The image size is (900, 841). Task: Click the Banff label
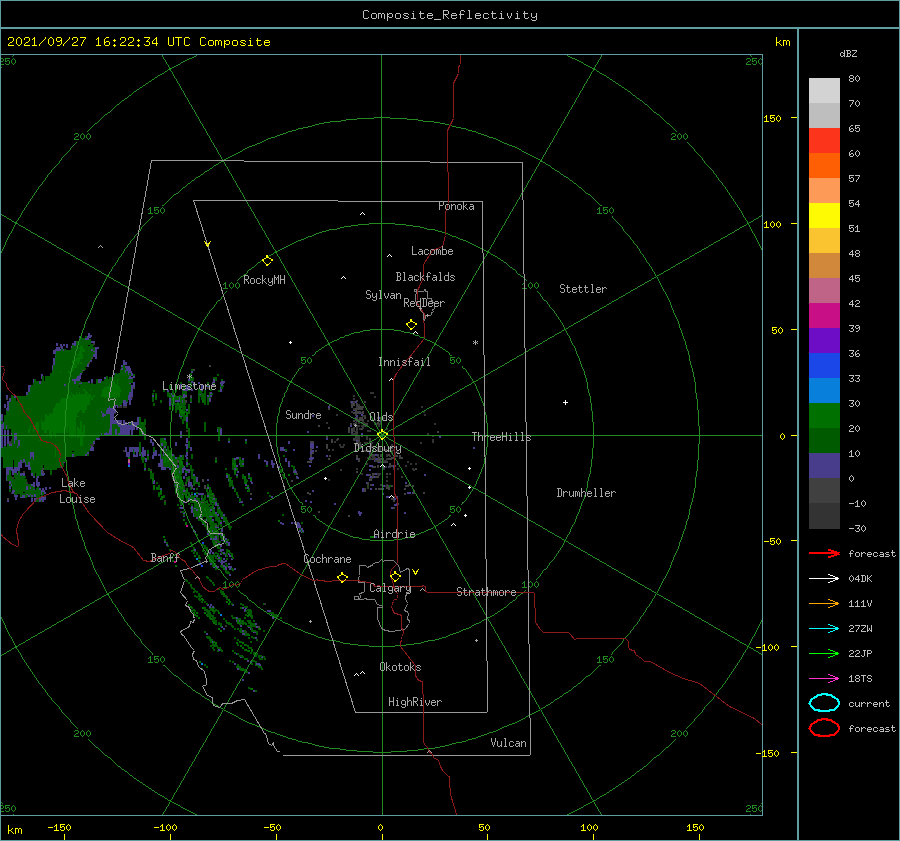click(x=165, y=557)
